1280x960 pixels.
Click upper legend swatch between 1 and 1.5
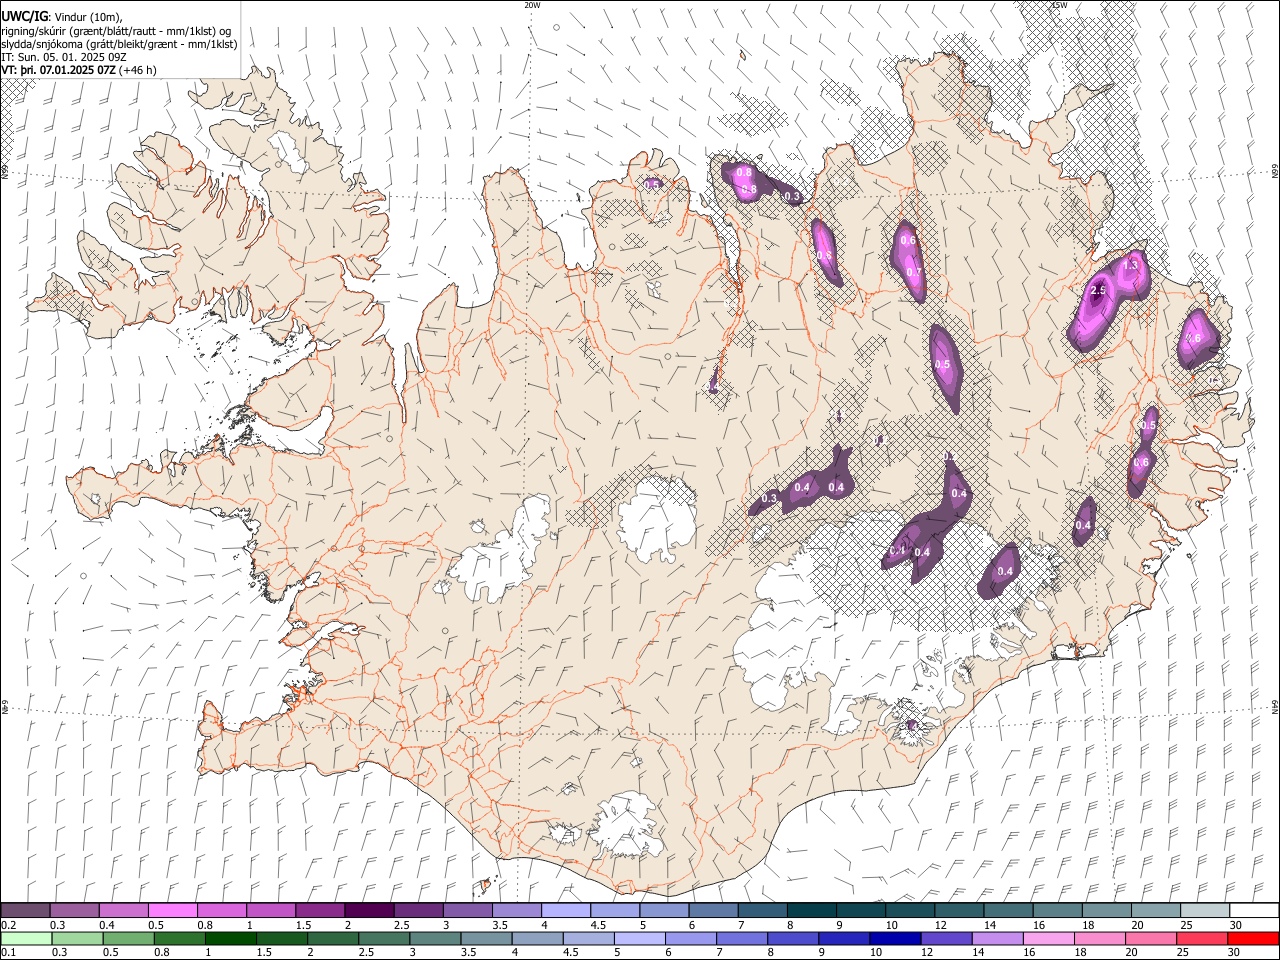point(271,910)
